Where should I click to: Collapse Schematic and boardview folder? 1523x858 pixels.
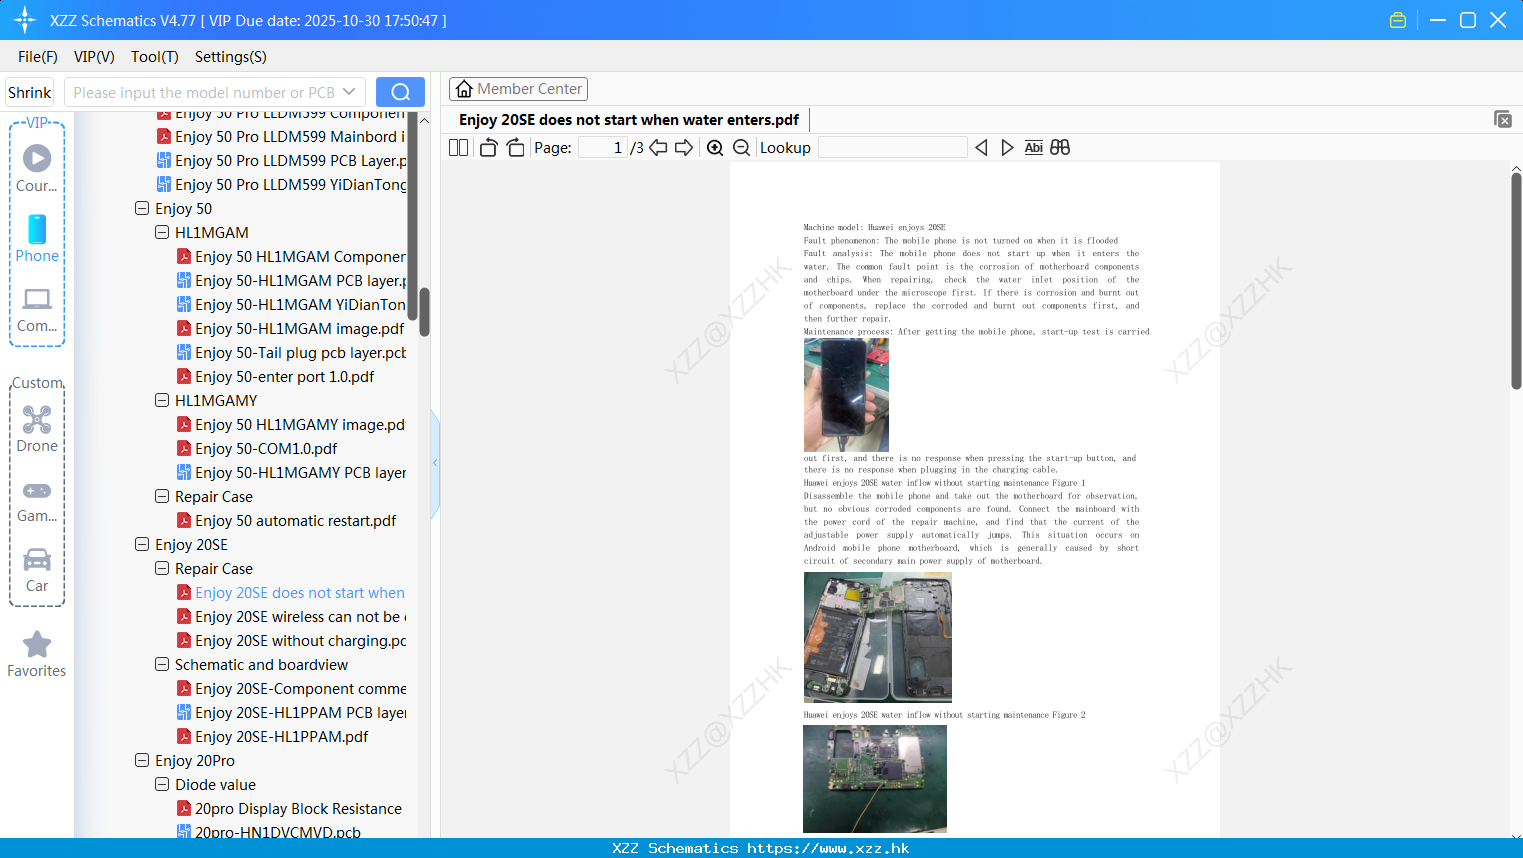pyautogui.click(x=162, y=665)
